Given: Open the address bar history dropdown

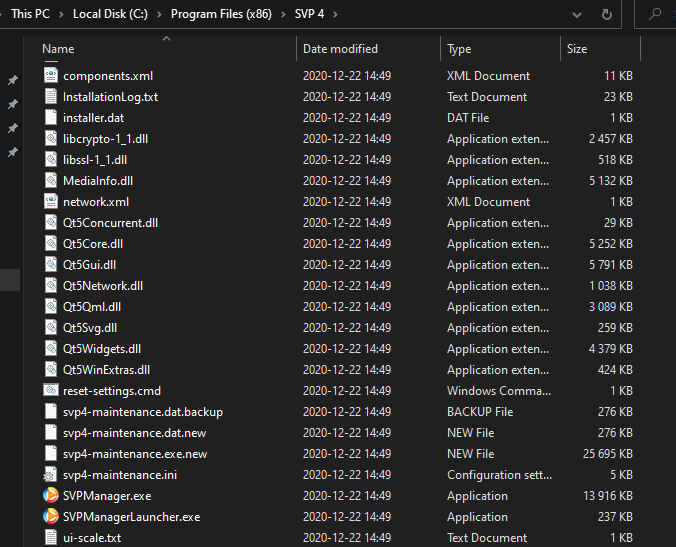Looking at the screenshot, I should click(576, 15).
